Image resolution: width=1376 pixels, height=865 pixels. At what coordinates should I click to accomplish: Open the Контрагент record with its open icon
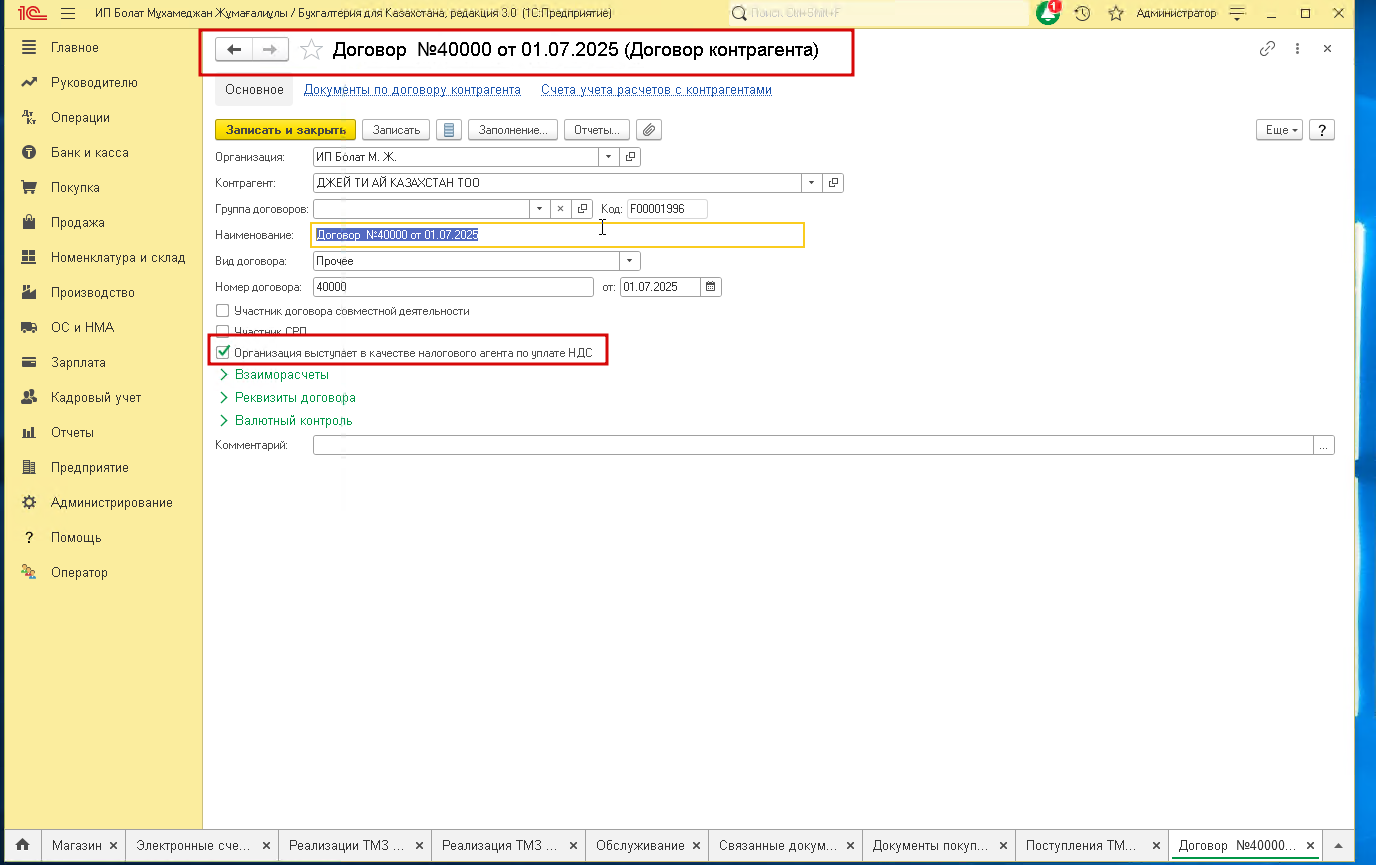click(x=833, y=183)
